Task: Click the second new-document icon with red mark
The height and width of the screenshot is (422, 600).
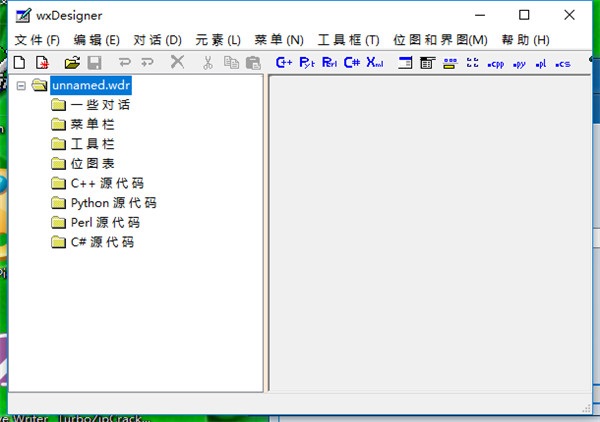Action: pyautogui.click(x=42, y=62)
